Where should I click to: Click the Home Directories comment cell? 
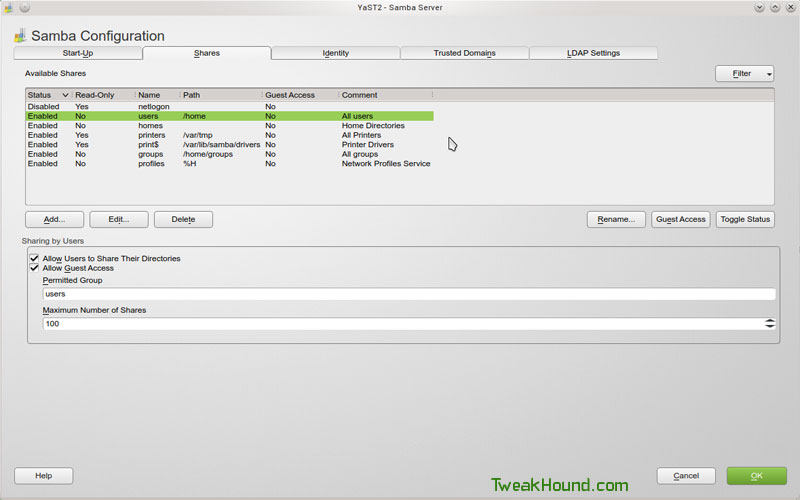(x=373, y=126)
